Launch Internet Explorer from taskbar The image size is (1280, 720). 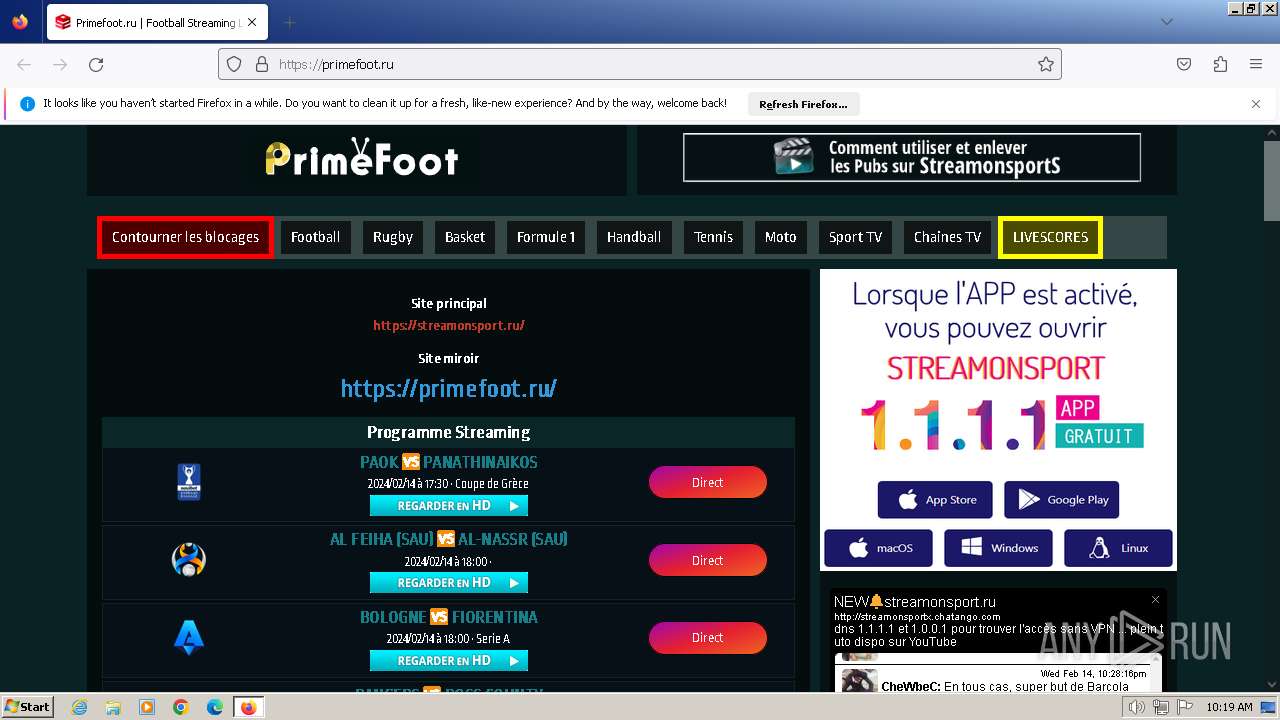pyautogui.click(x=79, y=707)
